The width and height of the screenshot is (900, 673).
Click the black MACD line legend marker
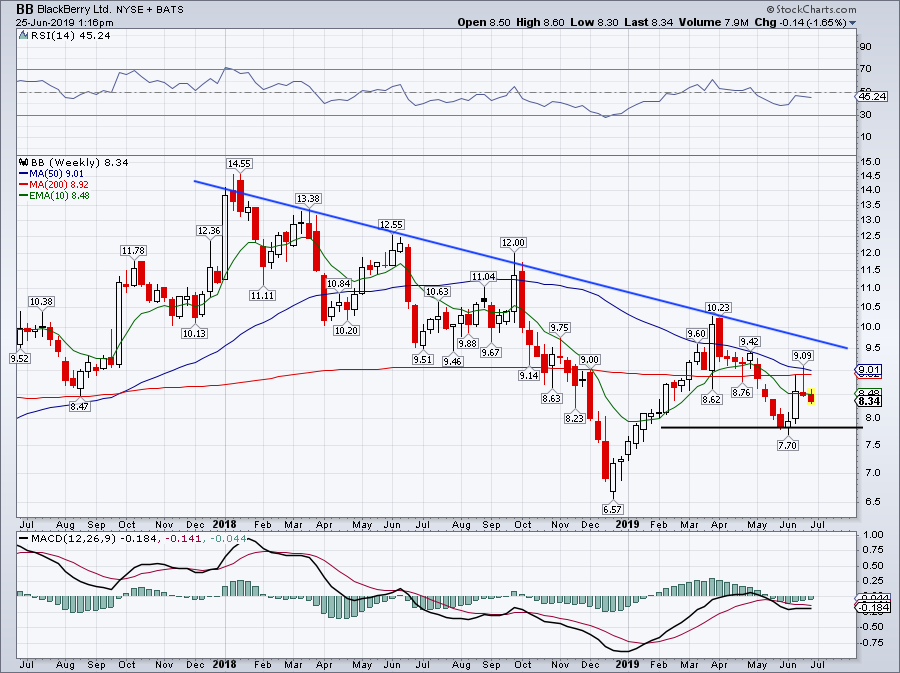23,539
